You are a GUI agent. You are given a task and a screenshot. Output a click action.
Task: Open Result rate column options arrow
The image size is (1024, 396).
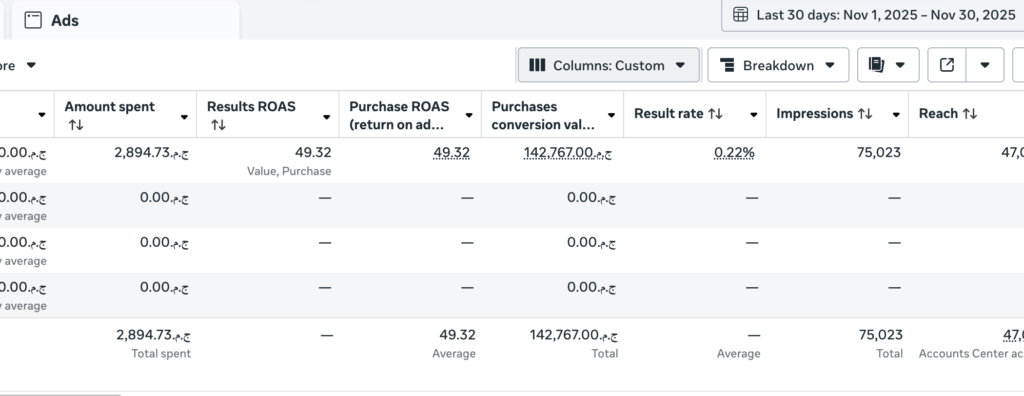(754, 114)
